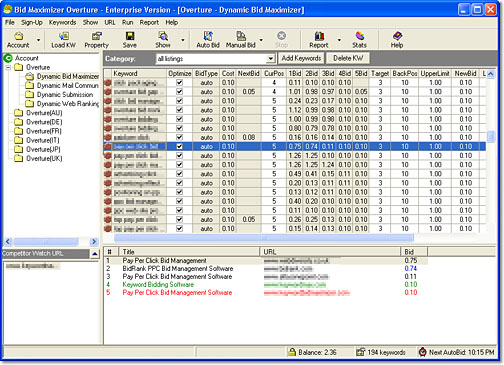Toggle Optimize for row with 1Bid 0.24

point(180,101)
